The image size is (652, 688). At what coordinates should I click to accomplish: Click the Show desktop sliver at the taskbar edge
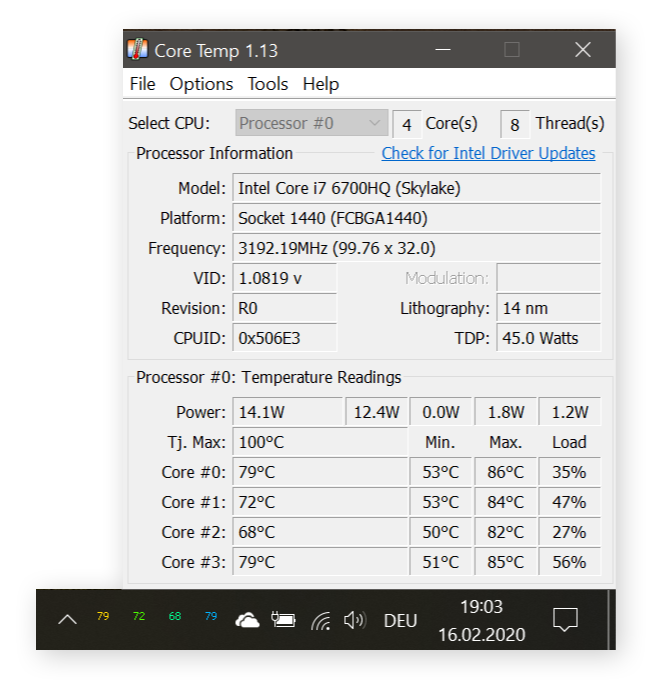pos(612,620)
